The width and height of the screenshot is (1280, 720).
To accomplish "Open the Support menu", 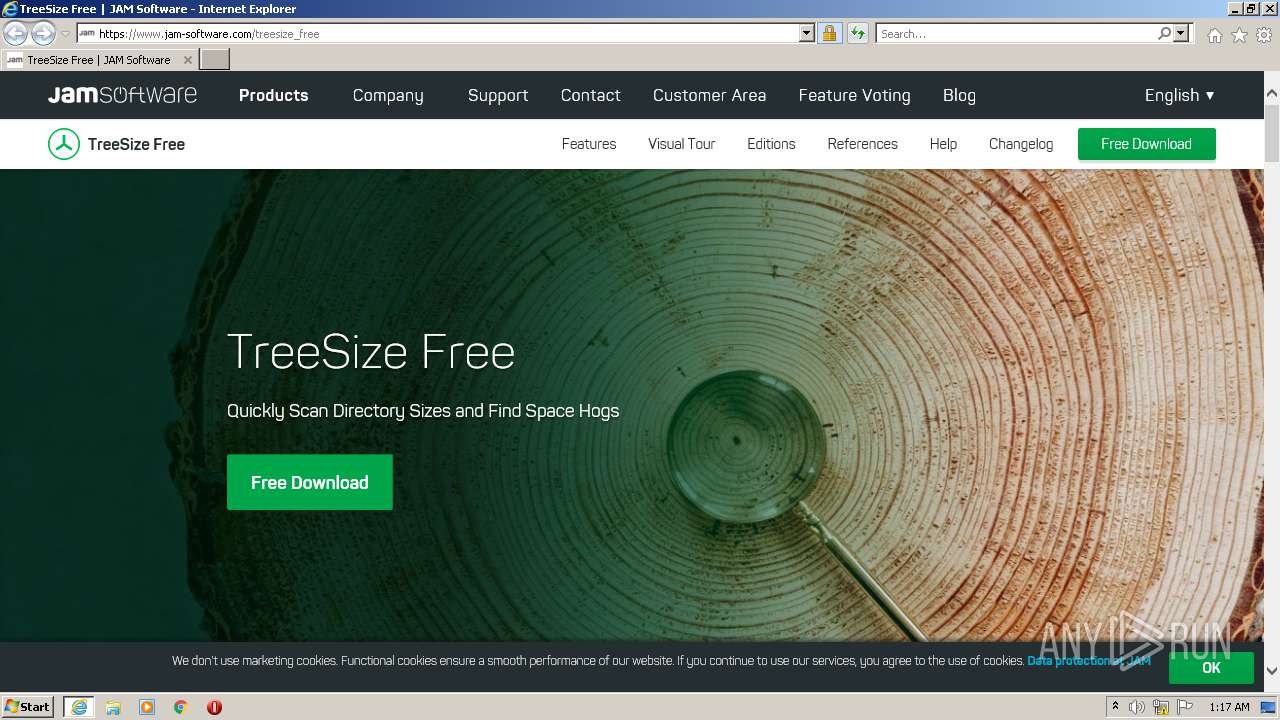I will [498, 95].
